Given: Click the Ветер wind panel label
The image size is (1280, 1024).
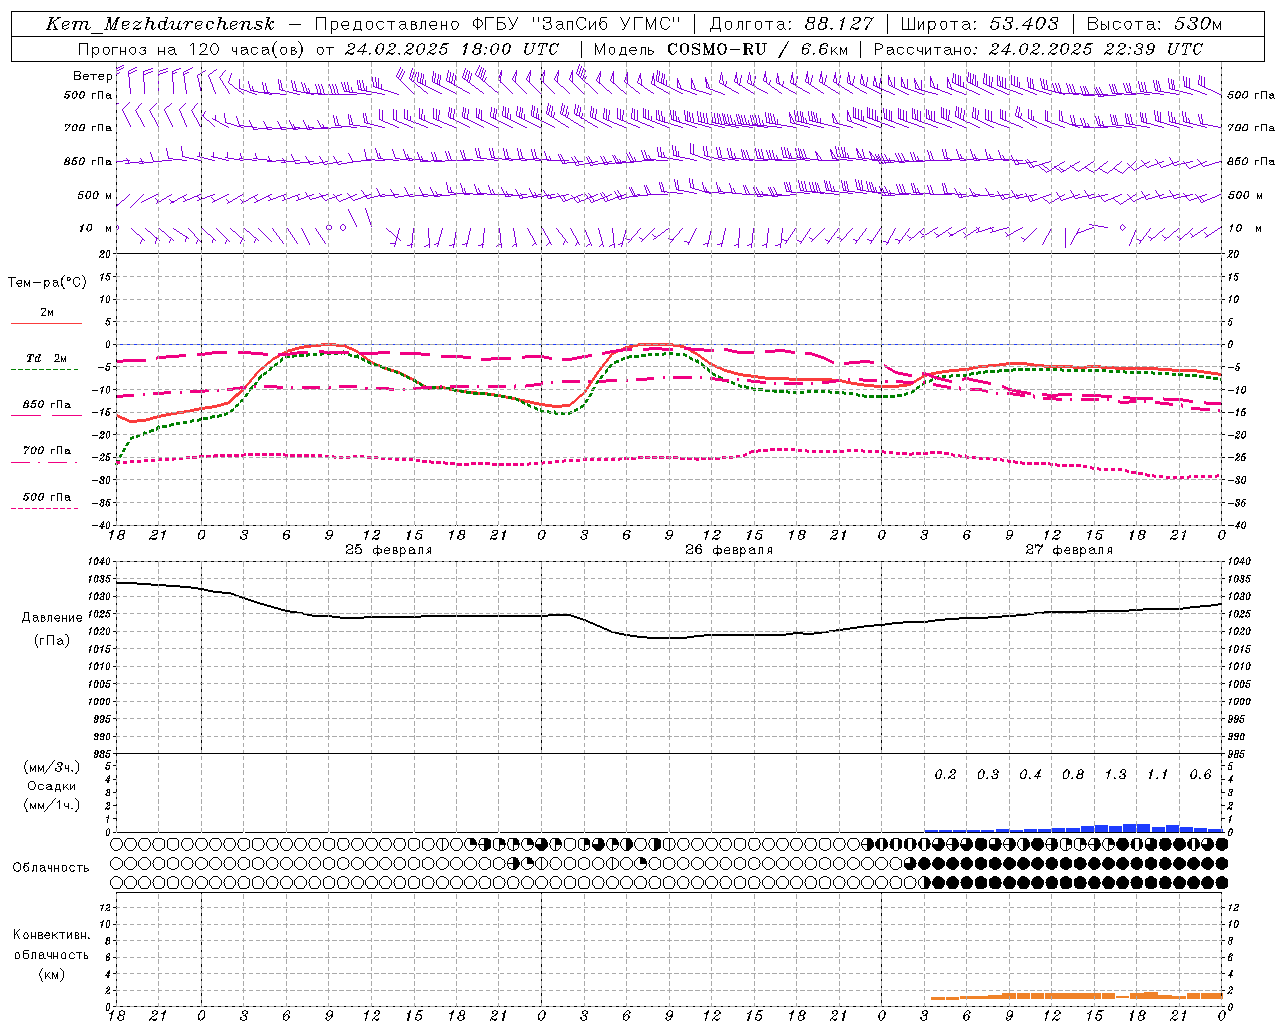Looking at the screenshot, I should pos(92,76).
